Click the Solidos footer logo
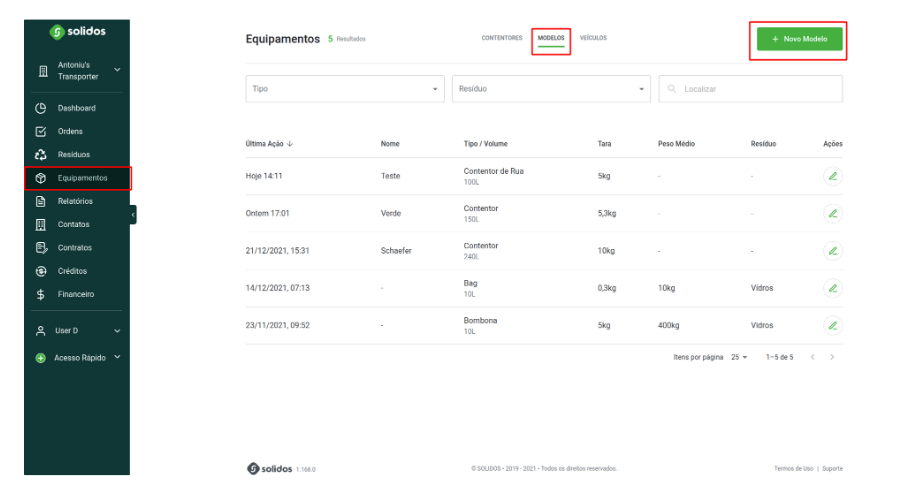 pyautogui.click(x=270, y=468)
